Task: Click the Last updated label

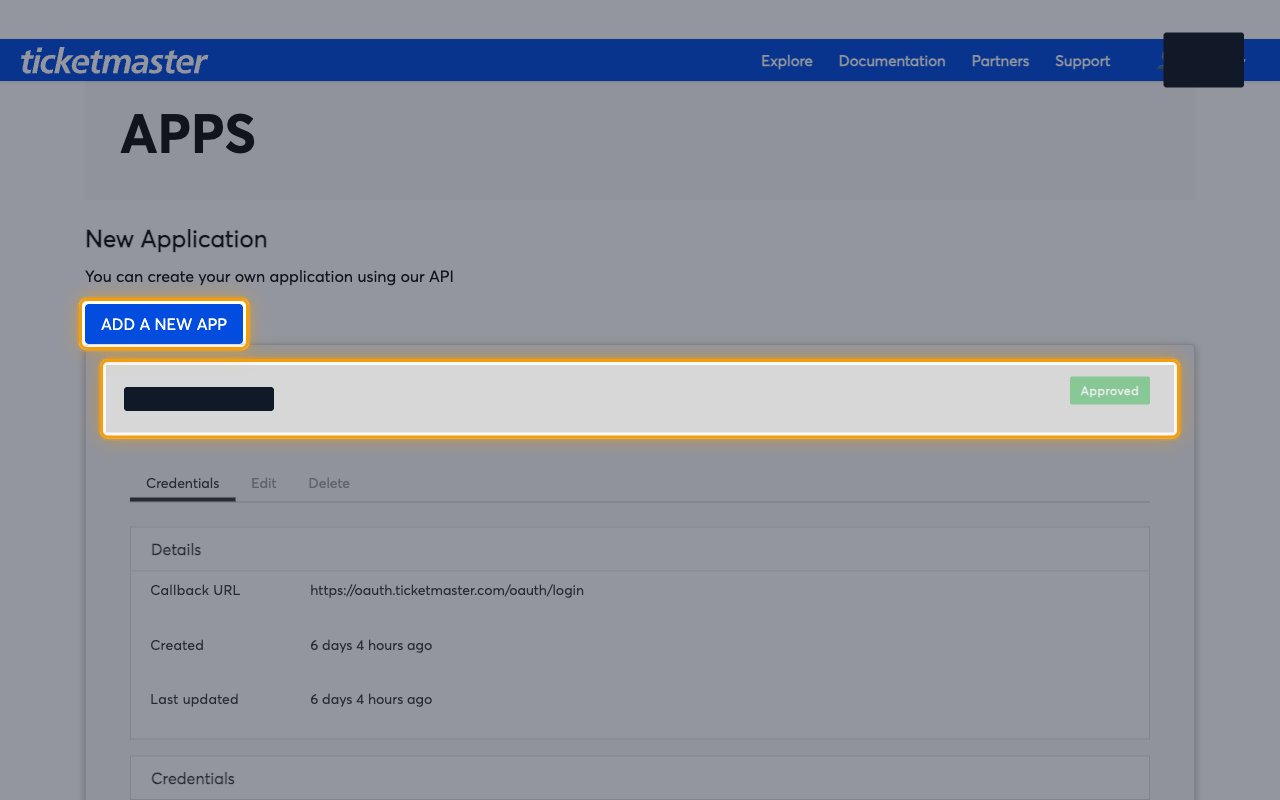Action: 194,699
